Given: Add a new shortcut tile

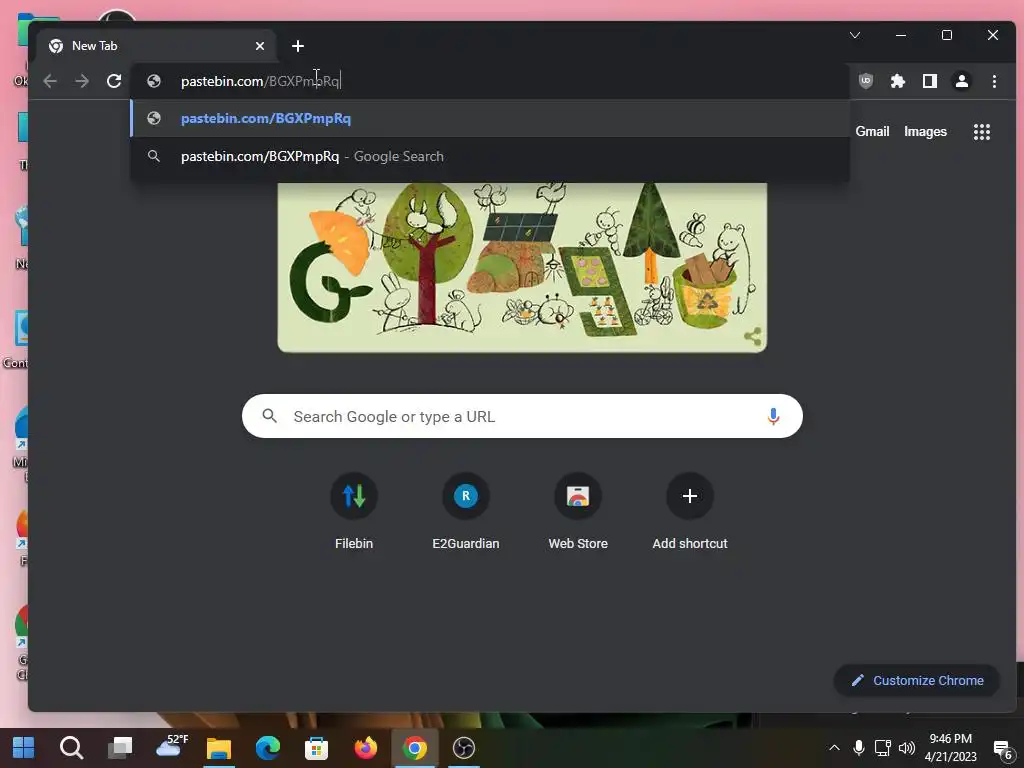Looking at the screenshot, I should click(690, 512).
